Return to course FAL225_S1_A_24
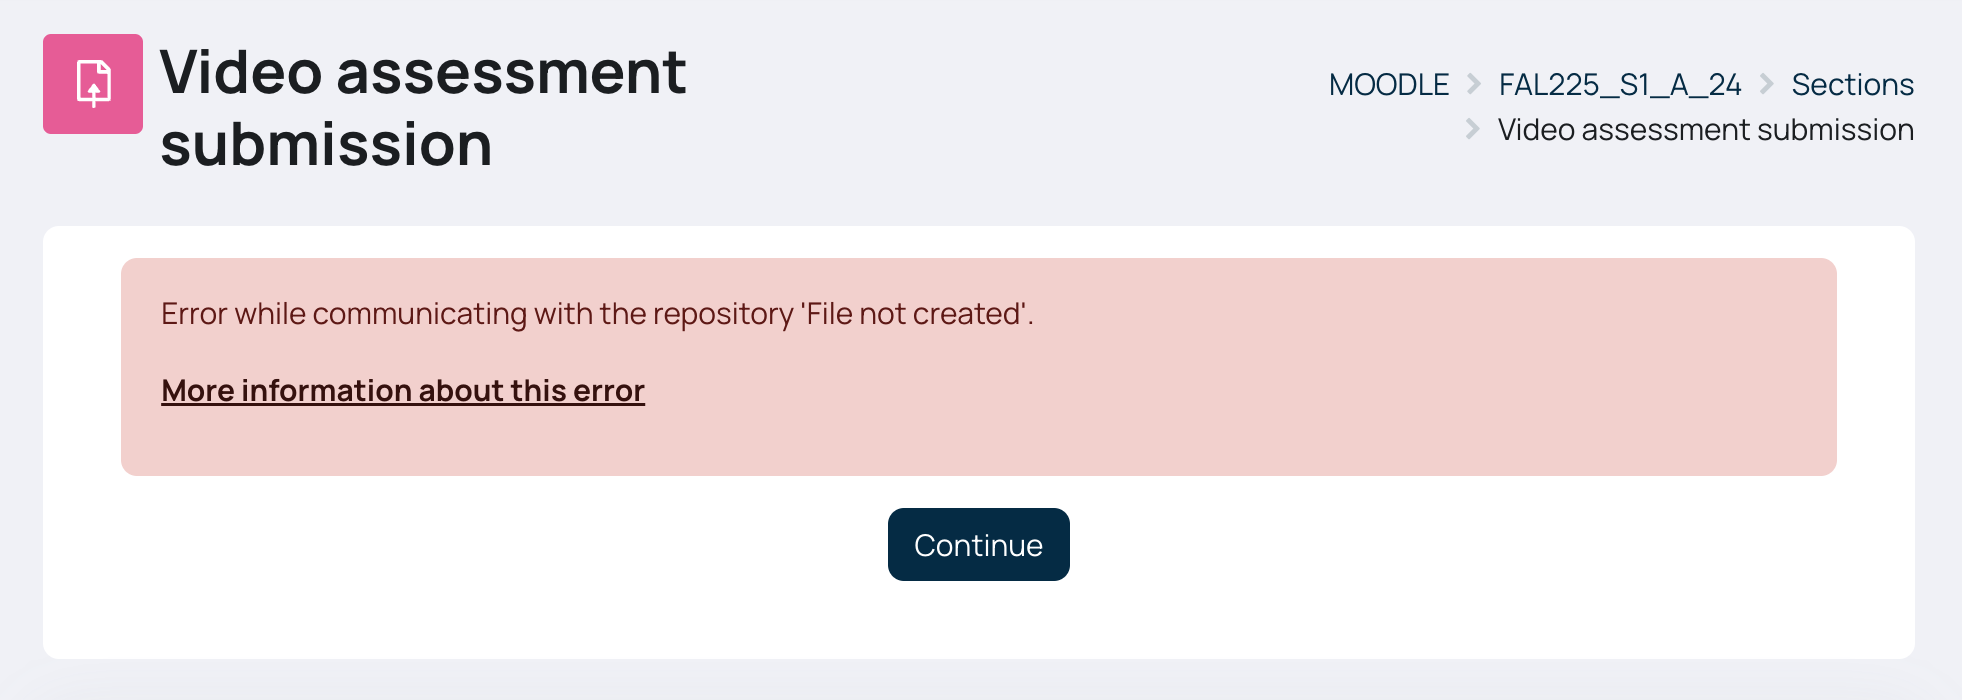 (1619, 85)
